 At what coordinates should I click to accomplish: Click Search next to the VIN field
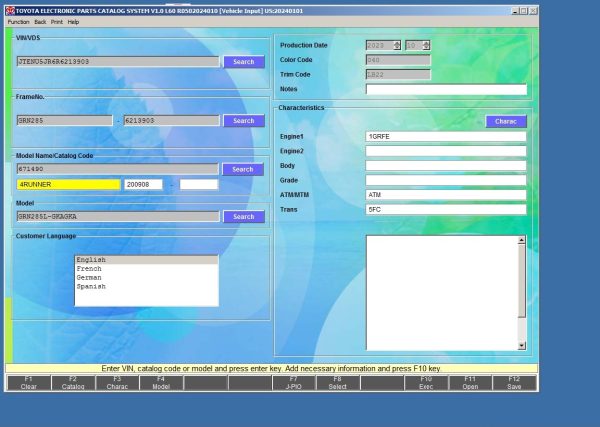(243, 62)
